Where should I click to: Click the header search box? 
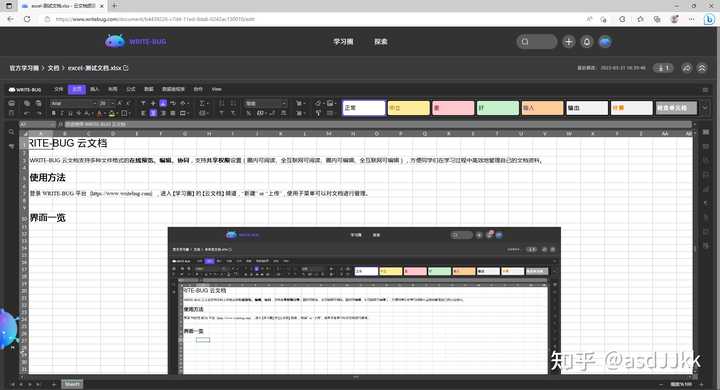pyautogui.click(x=536, y=42)
